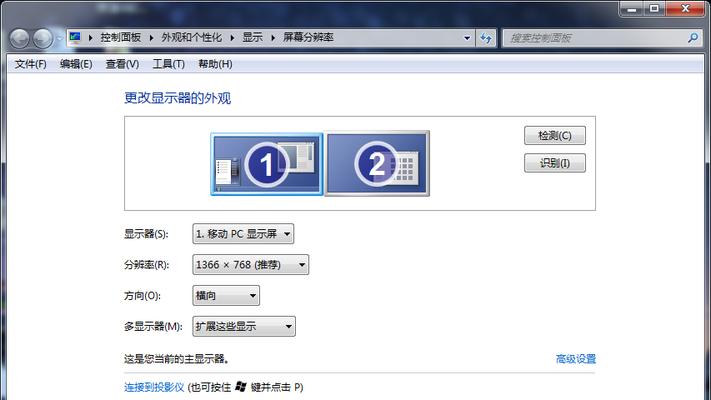Open the 文件(F) menu

point(30,64)
